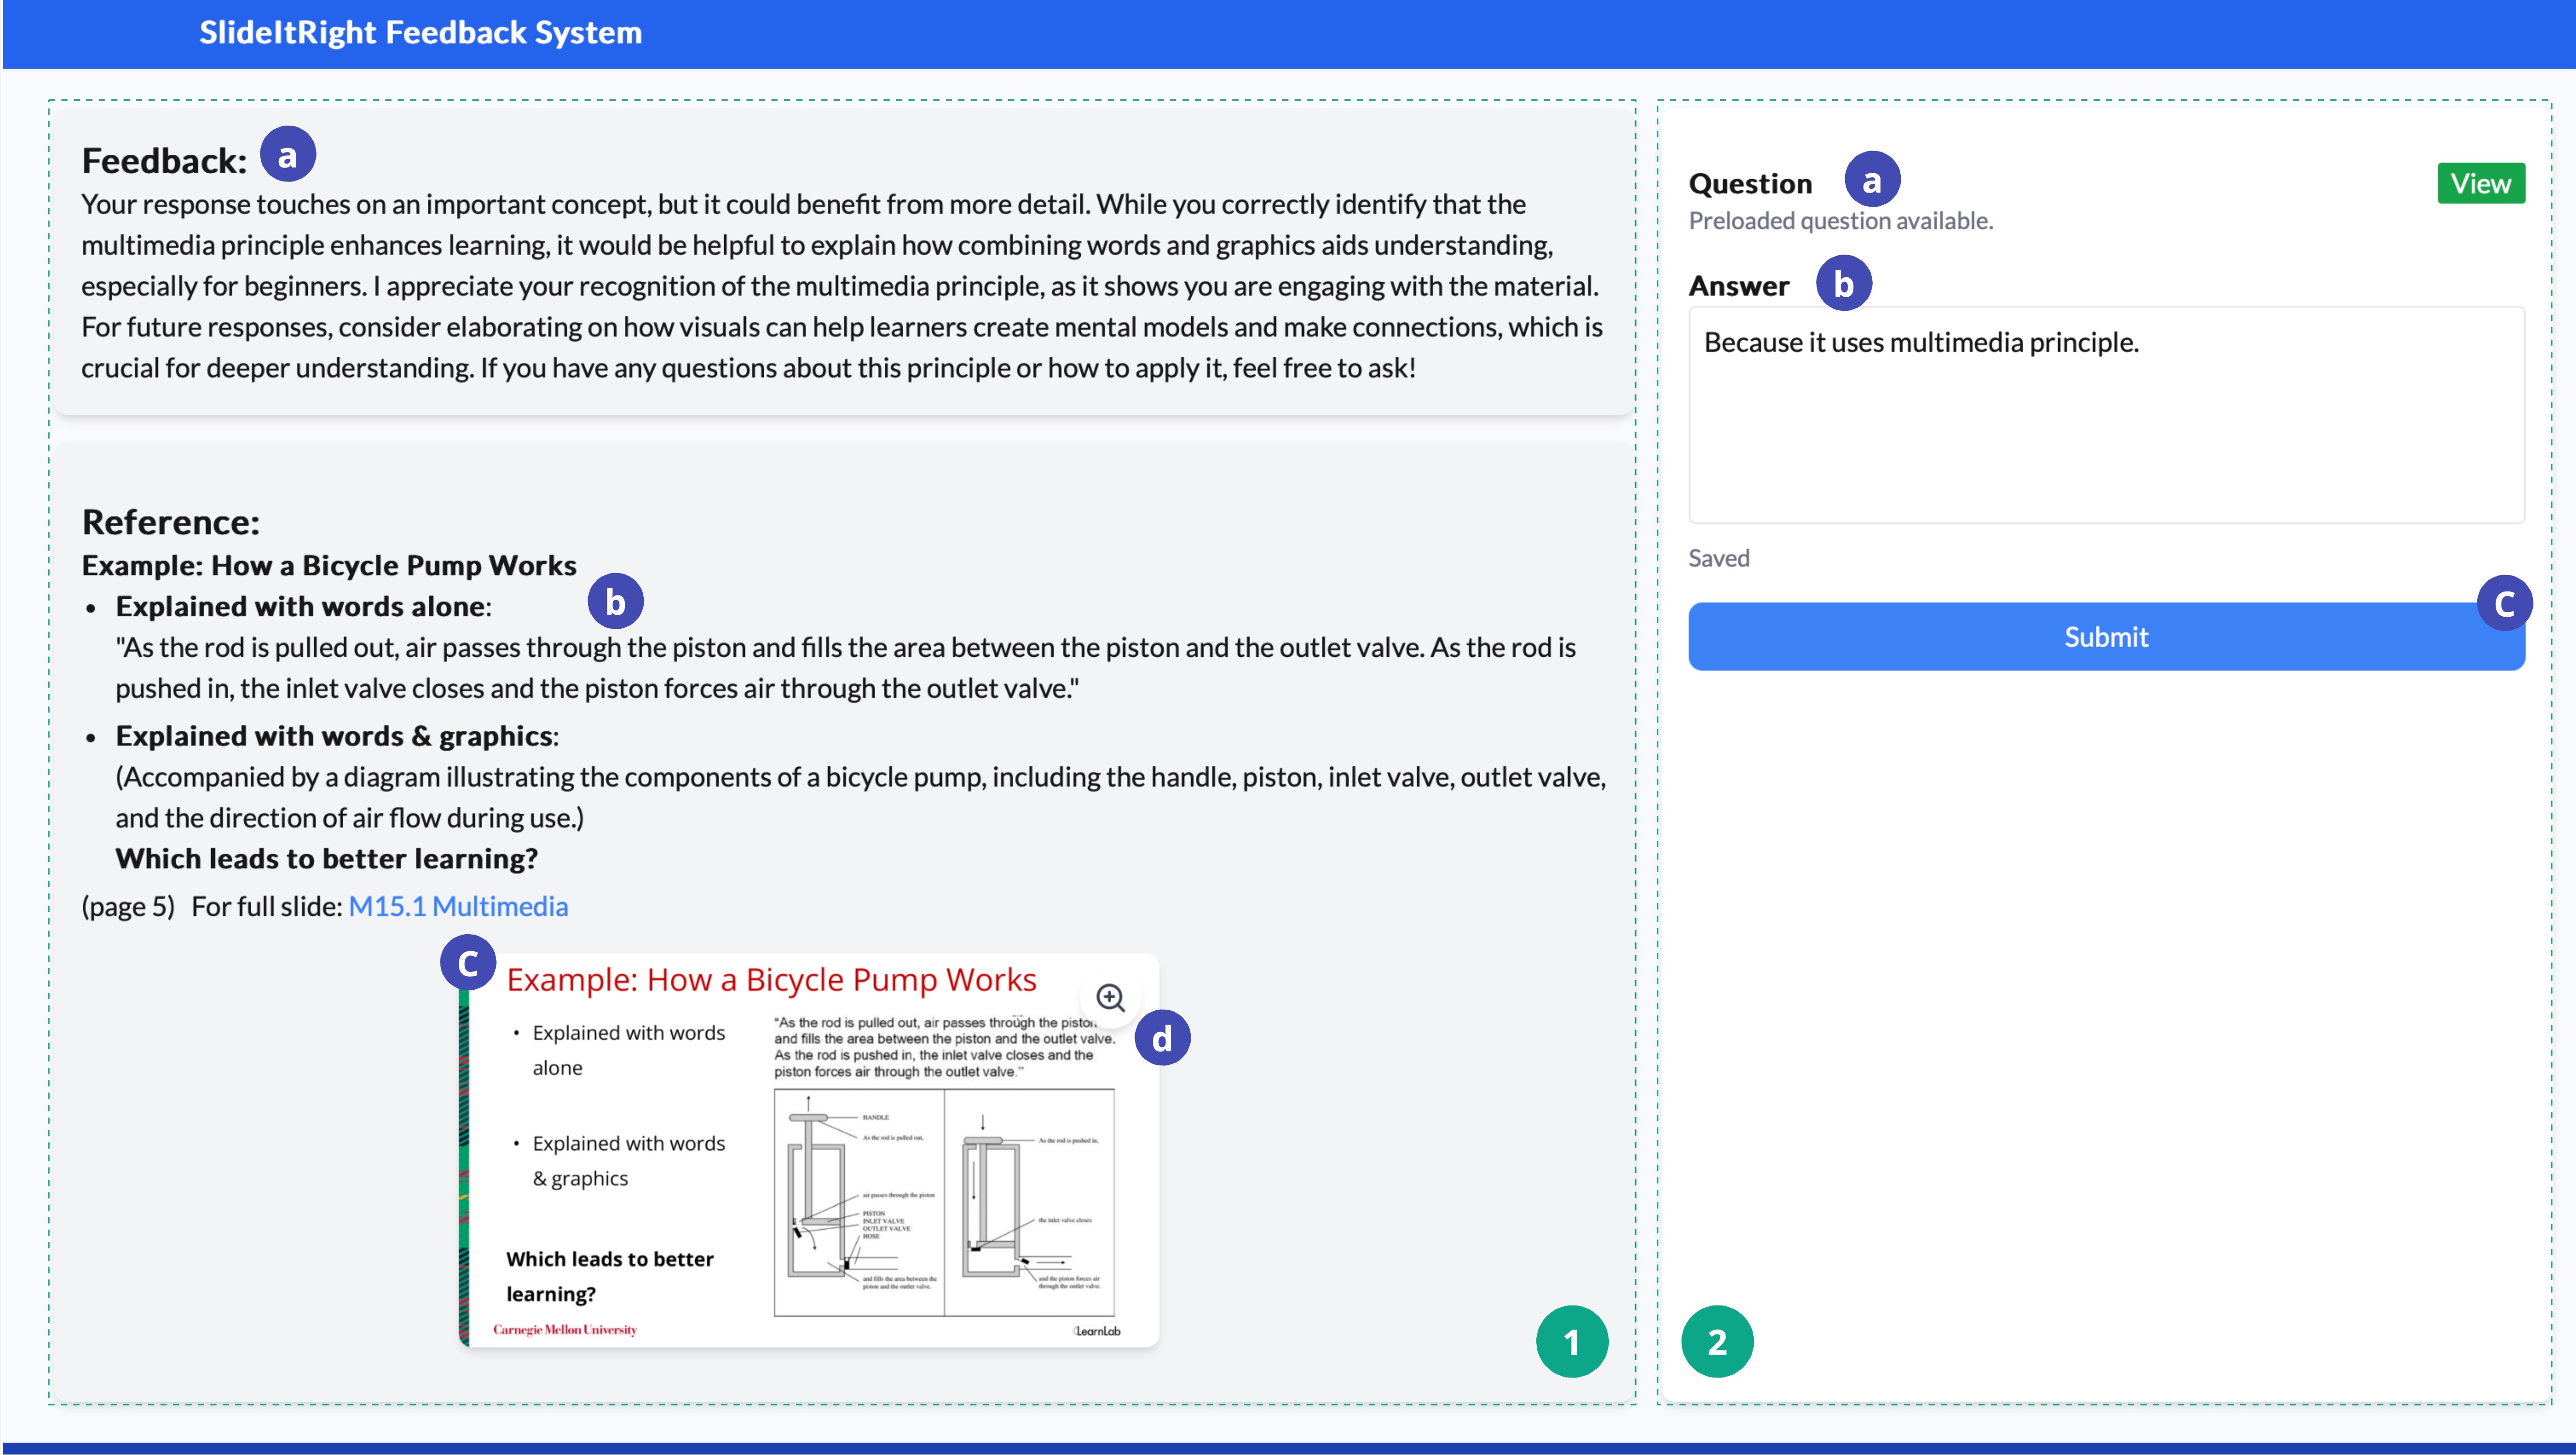
Task: Click the SlideItRight Feedback System title
Action: tap(420, 33)
